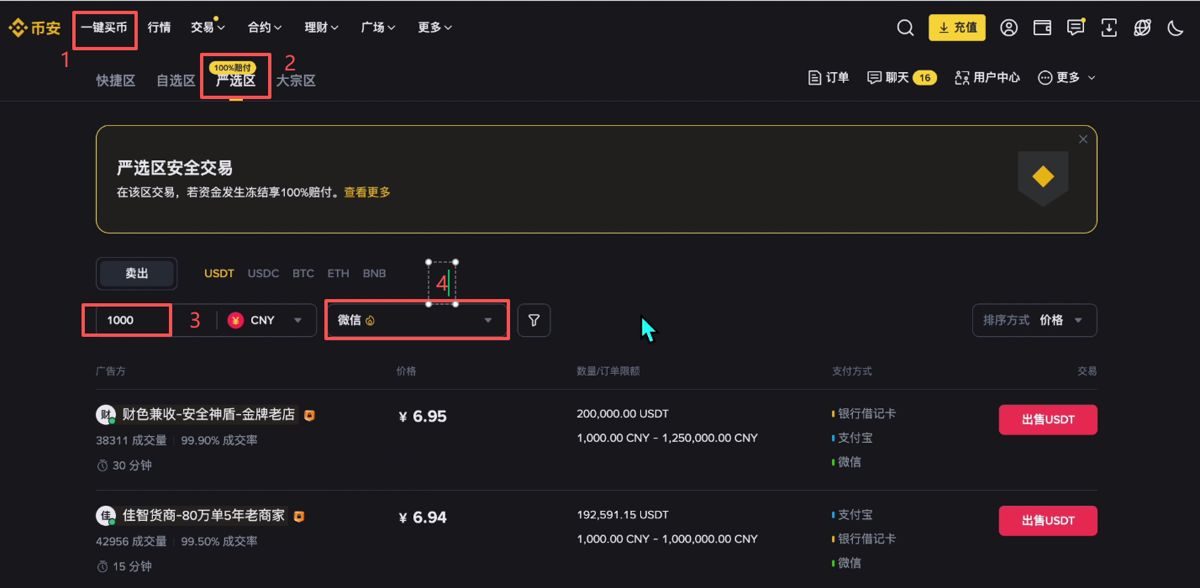
Task: Open the desktop app download icon
Action: pos(1108,28)
